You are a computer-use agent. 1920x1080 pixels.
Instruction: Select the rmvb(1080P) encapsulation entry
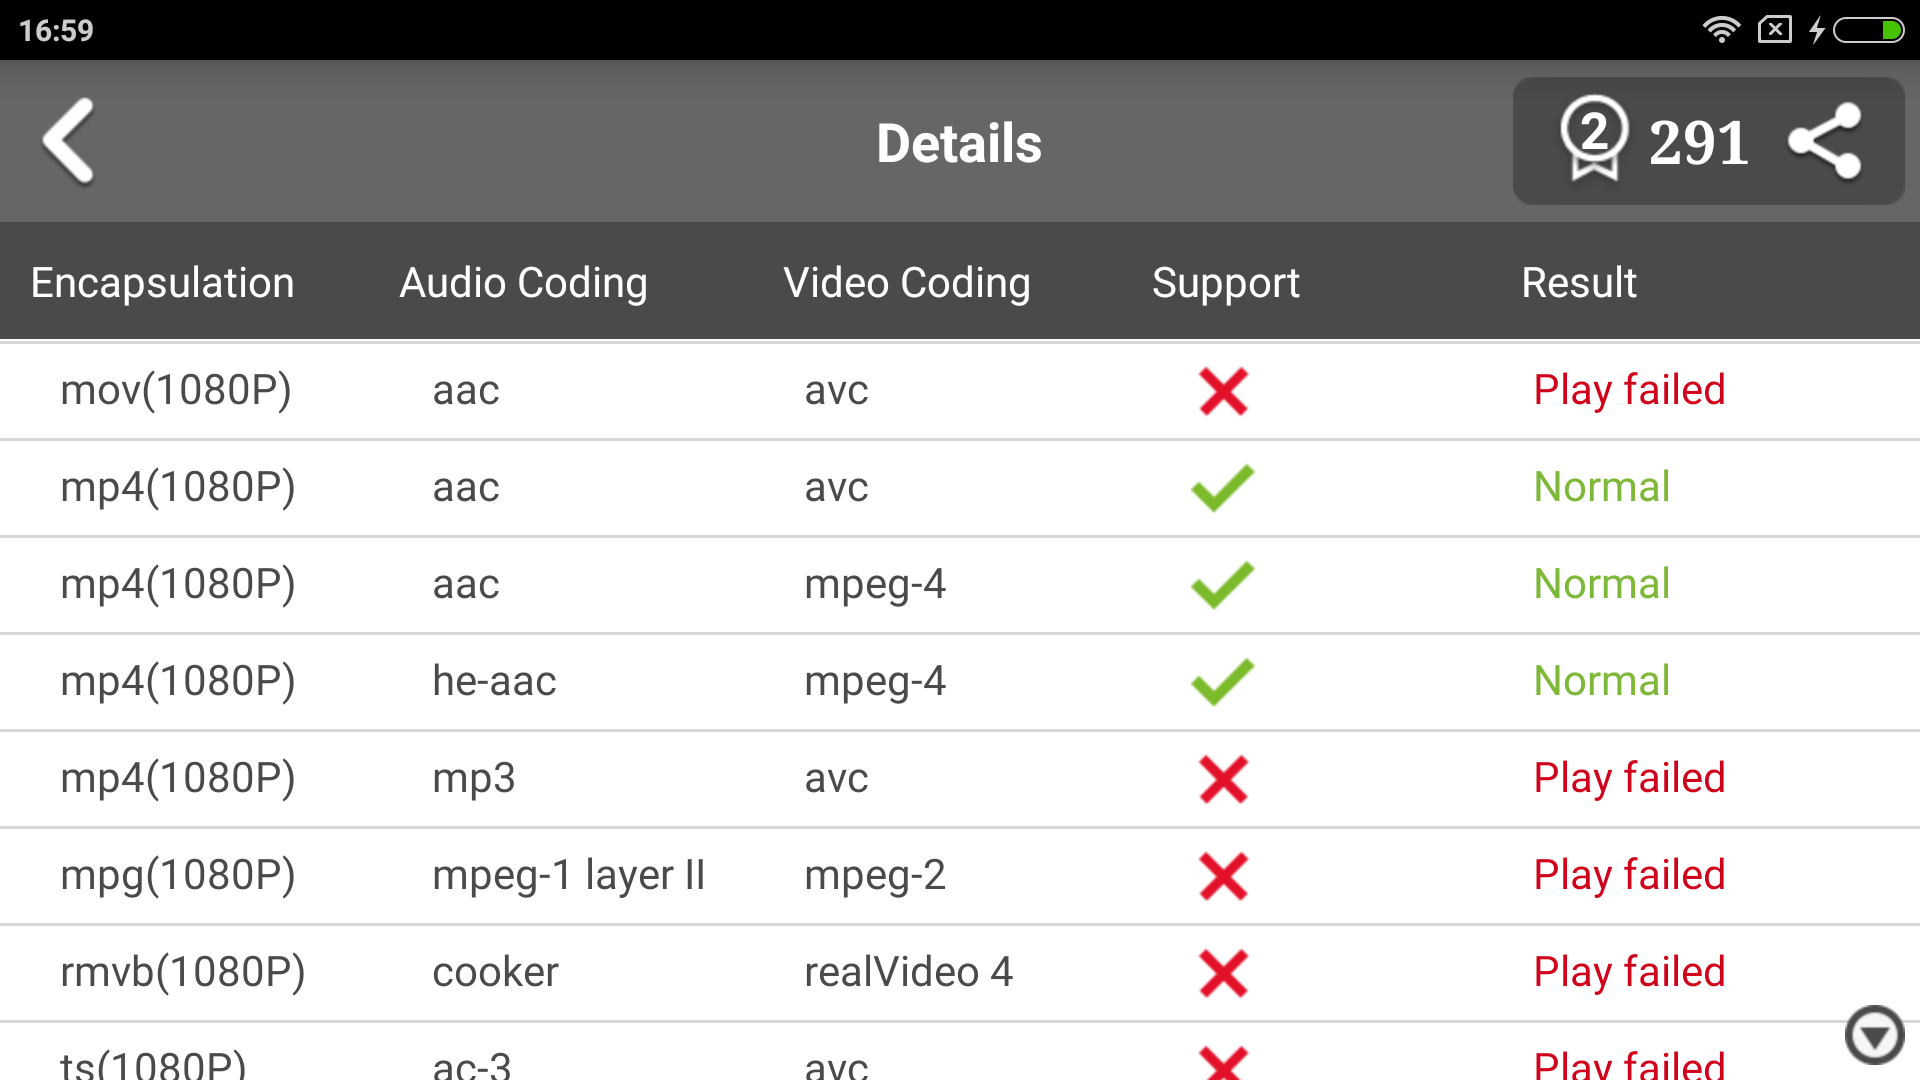point(182,972)
